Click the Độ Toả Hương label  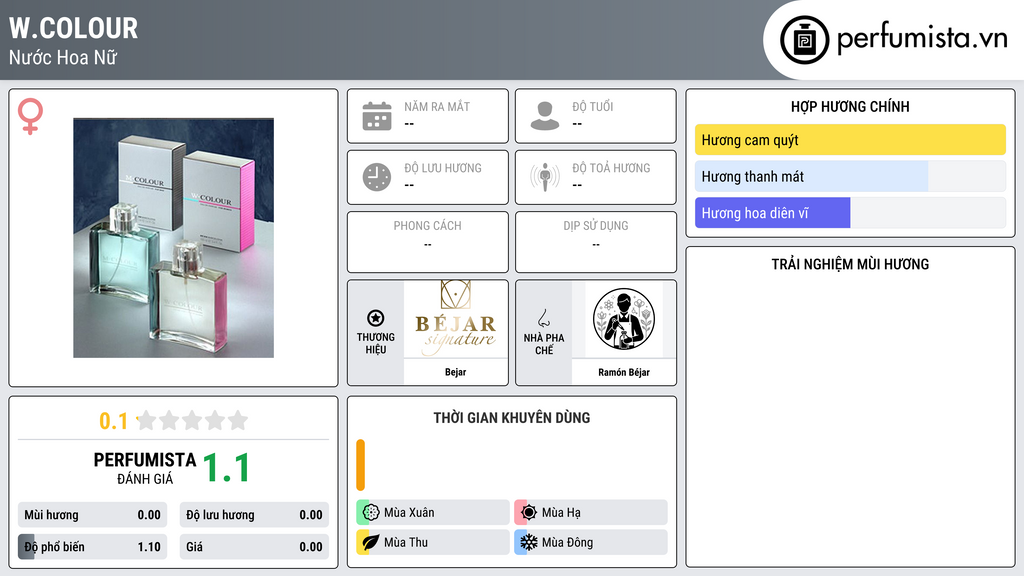[x=611, y=168]
